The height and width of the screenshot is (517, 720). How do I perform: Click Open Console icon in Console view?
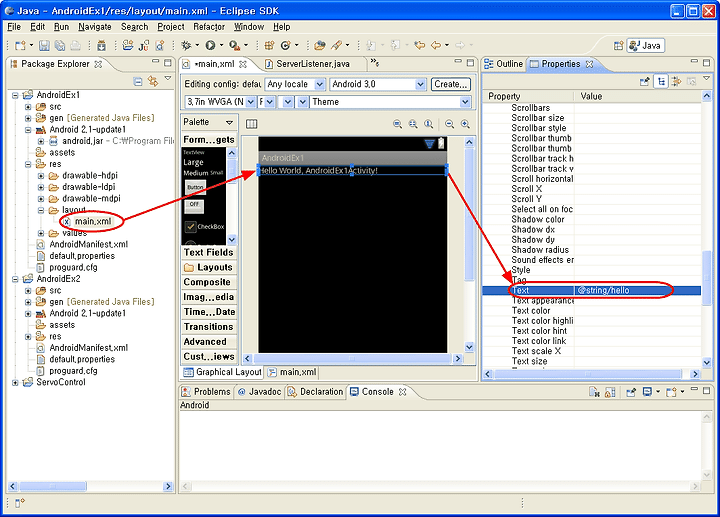pos(671,392)
